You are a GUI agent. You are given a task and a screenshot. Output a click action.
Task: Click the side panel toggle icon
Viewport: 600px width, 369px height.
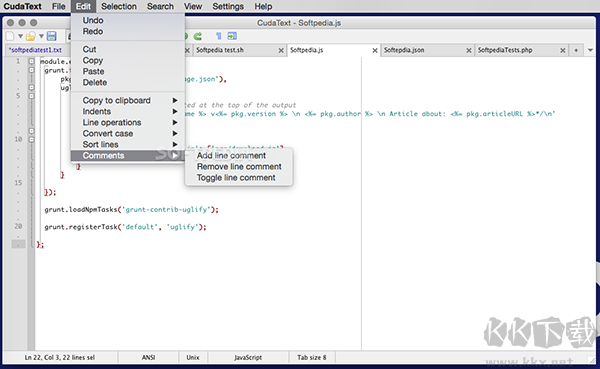(232, 36)
